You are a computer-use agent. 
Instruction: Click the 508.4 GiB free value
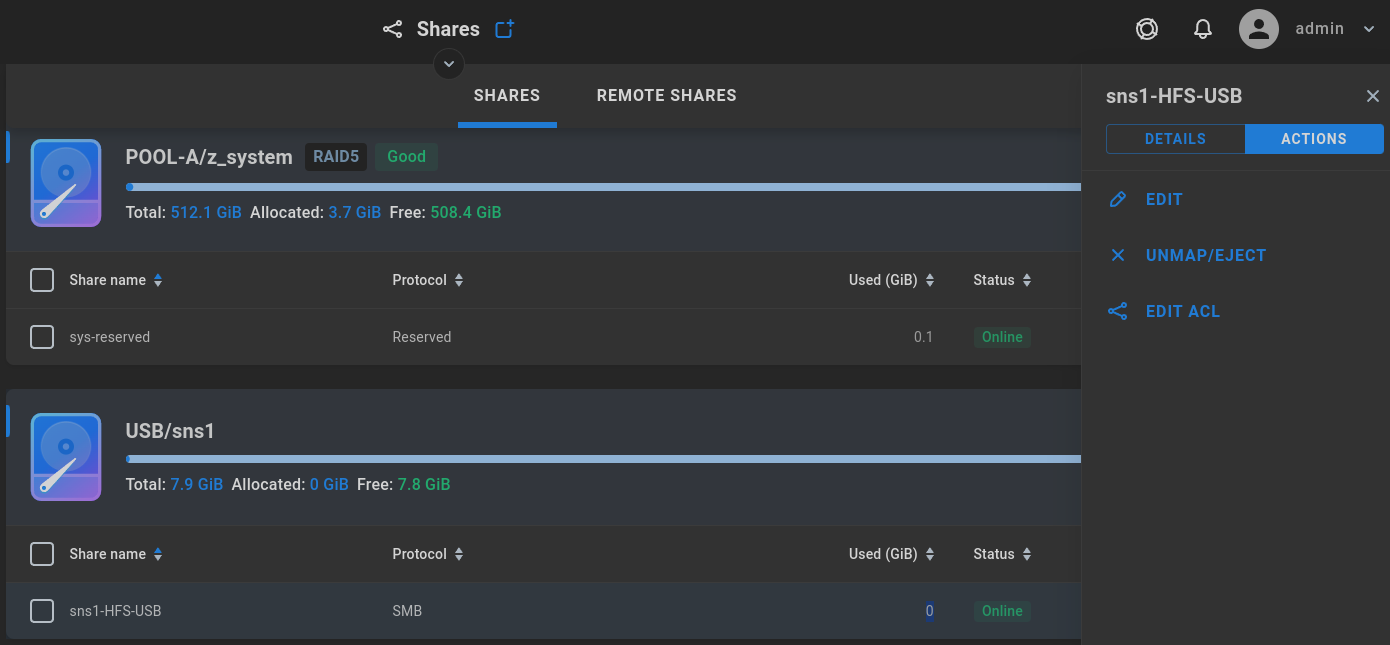466,213
